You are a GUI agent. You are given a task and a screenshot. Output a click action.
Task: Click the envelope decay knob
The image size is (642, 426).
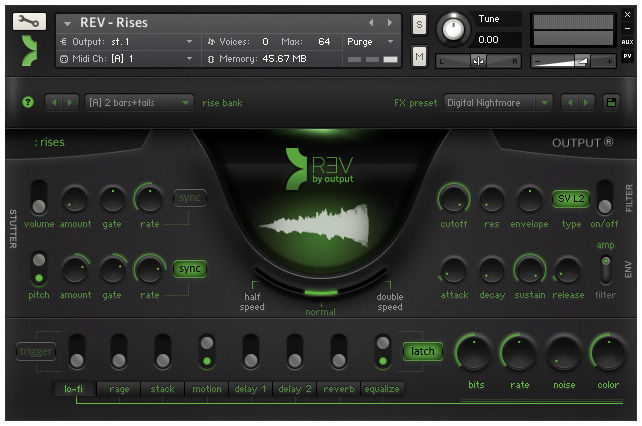point(491,270)
